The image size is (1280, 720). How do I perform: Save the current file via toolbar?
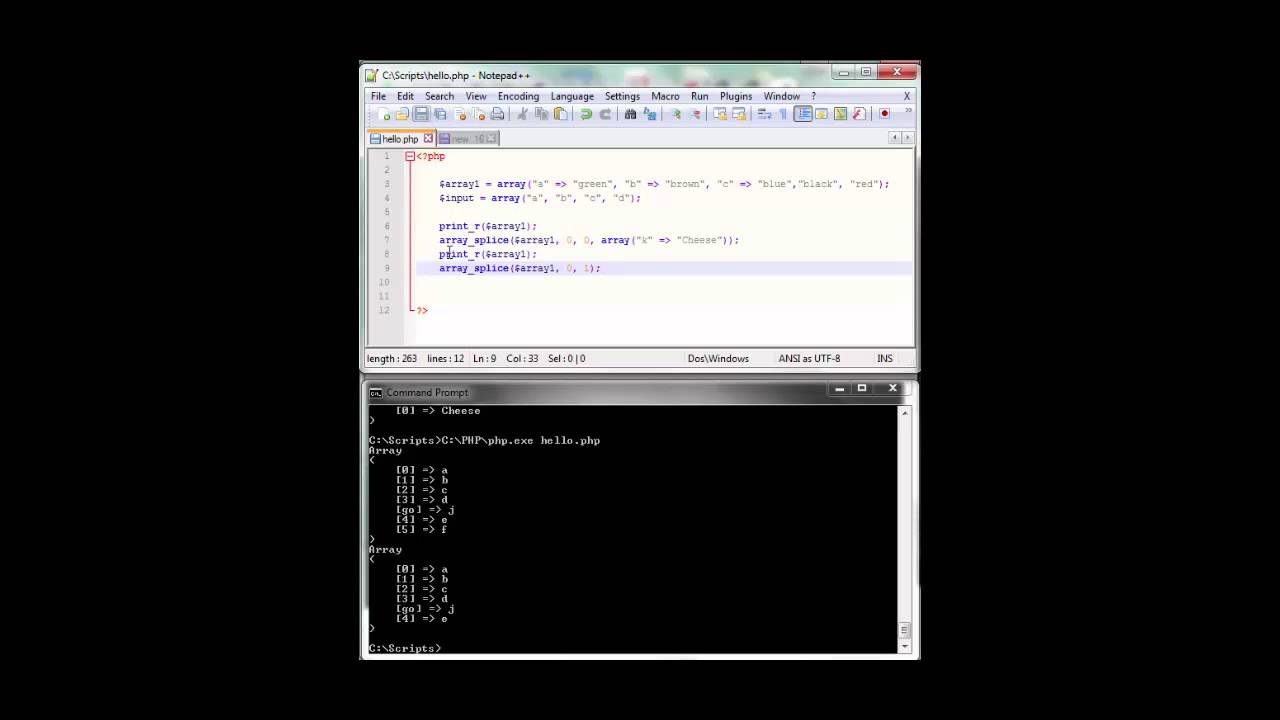pos(421,114)
